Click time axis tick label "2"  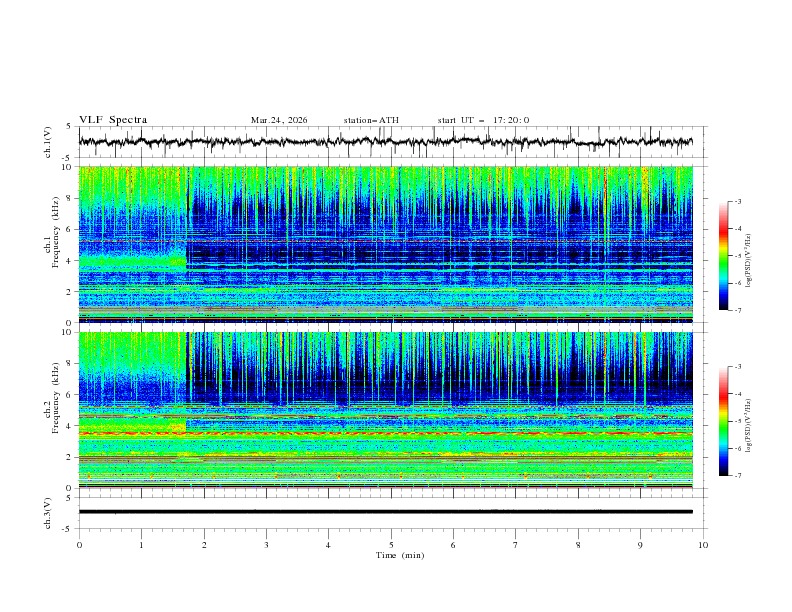[204, 545]
